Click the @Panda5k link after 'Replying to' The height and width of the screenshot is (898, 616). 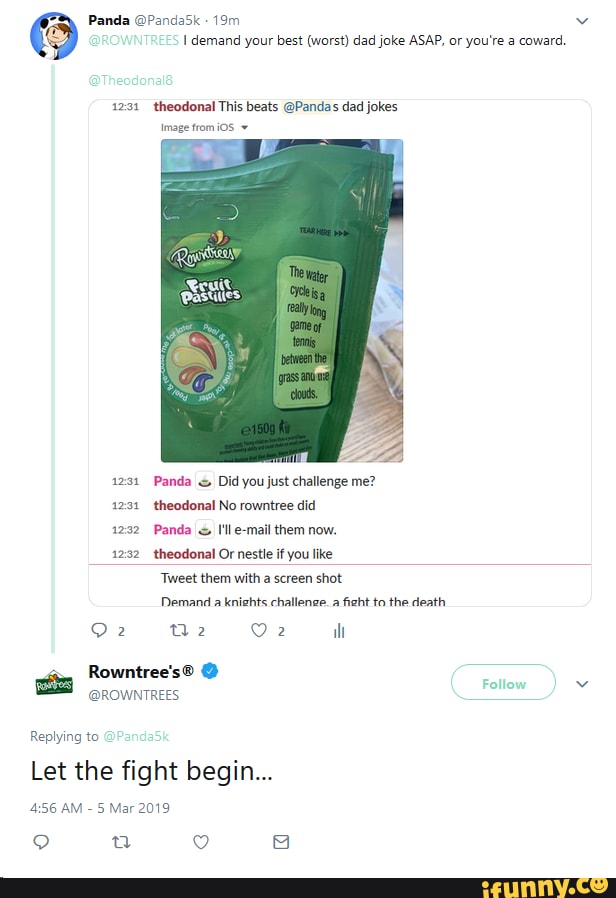136,736
